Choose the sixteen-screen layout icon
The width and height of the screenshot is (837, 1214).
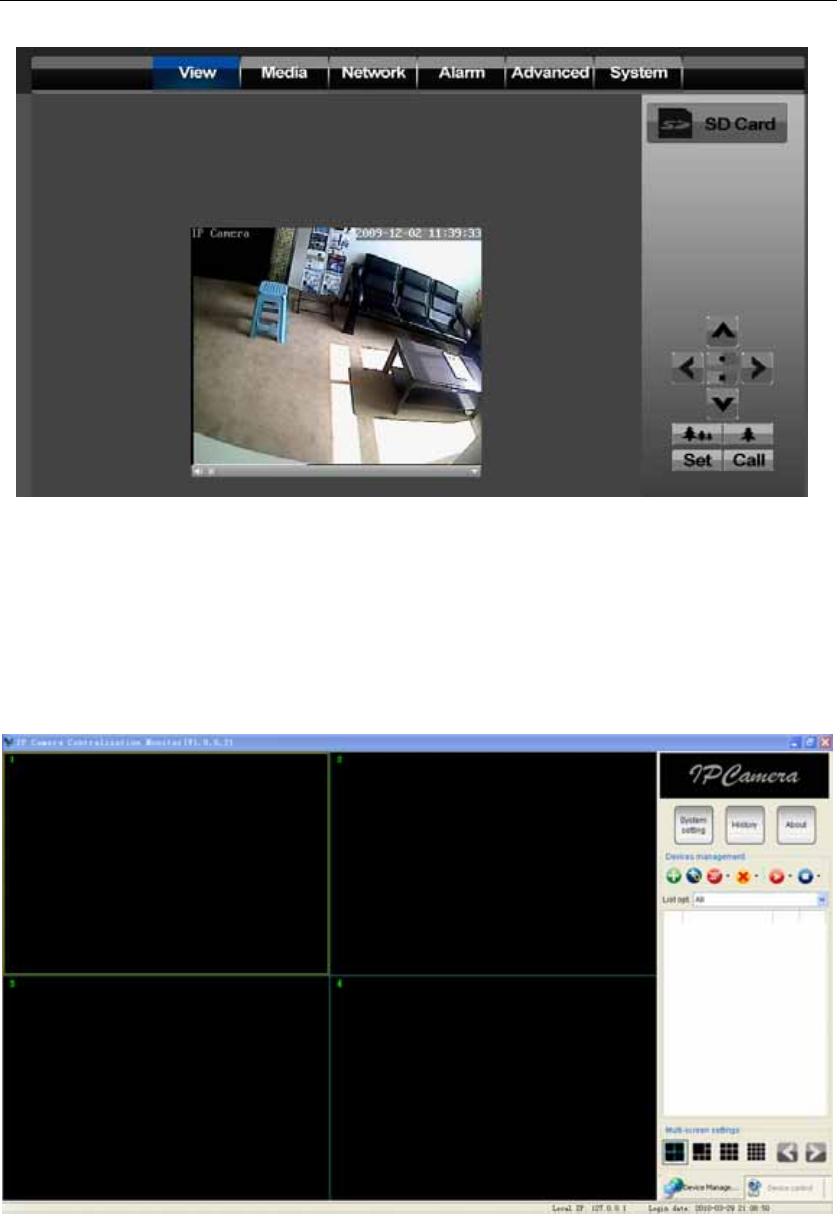click(757, 1152)
